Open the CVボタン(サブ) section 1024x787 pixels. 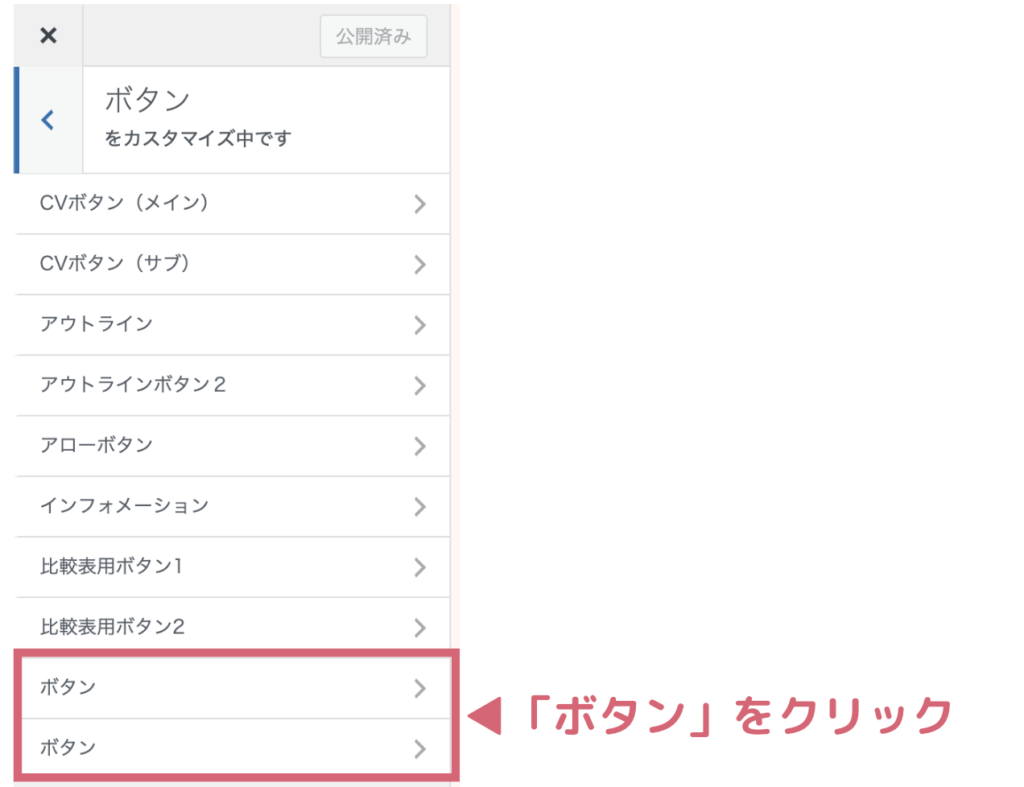tap(232, 264)
